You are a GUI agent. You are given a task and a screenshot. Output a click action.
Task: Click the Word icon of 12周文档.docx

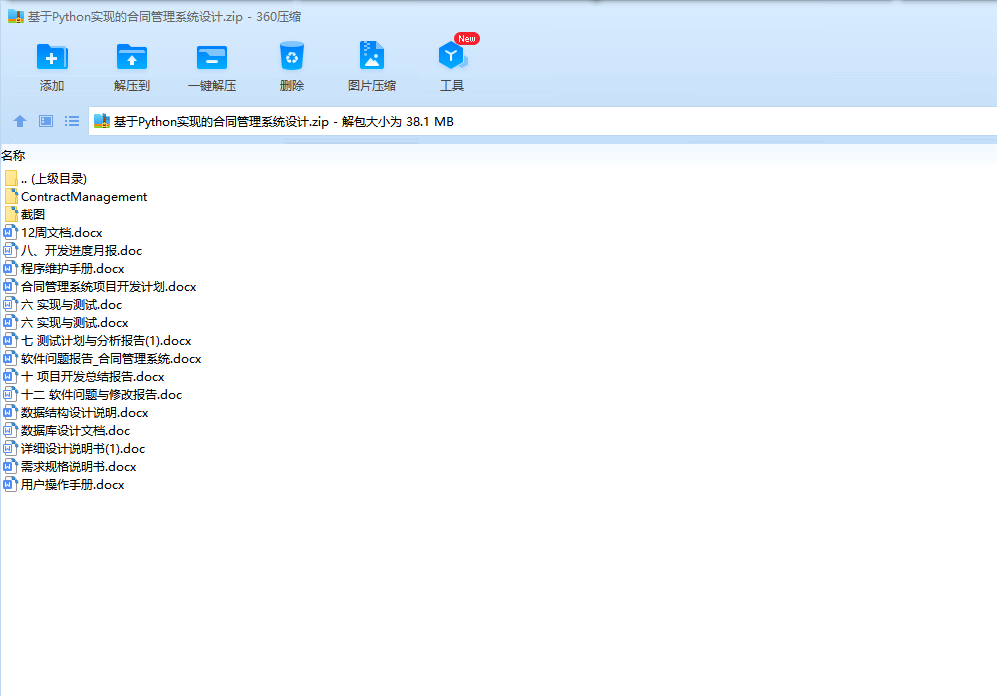click(x=10, y=233)
